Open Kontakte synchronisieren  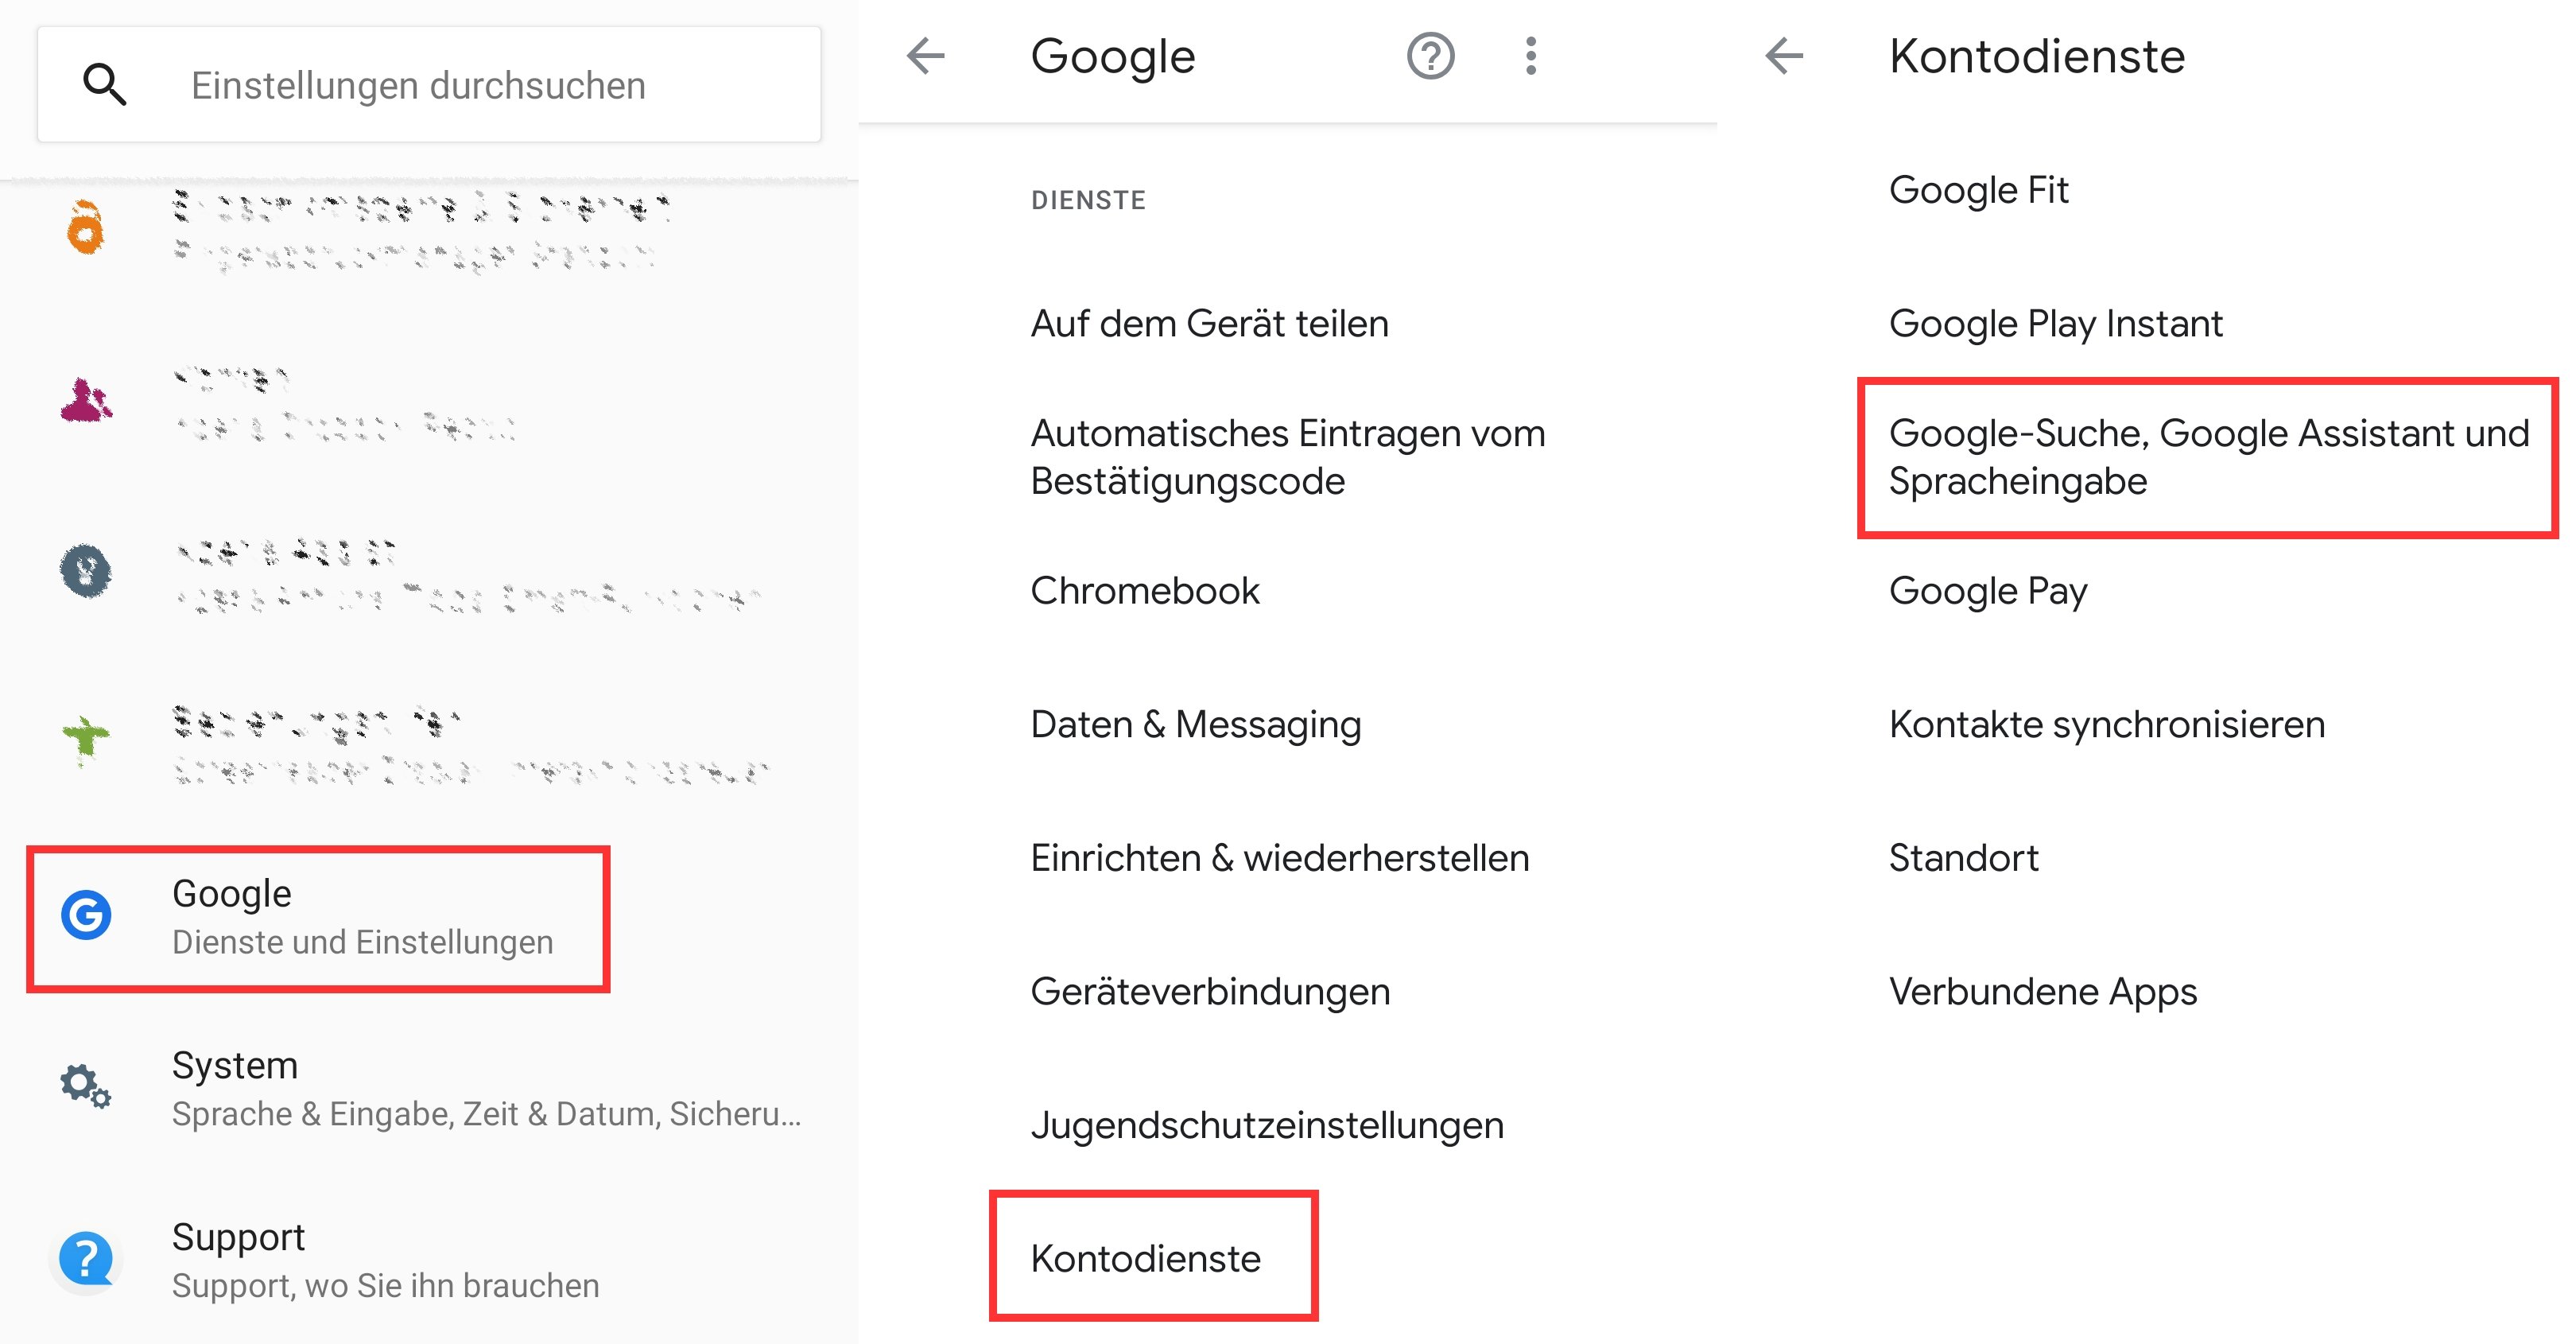pos(2147,724)
